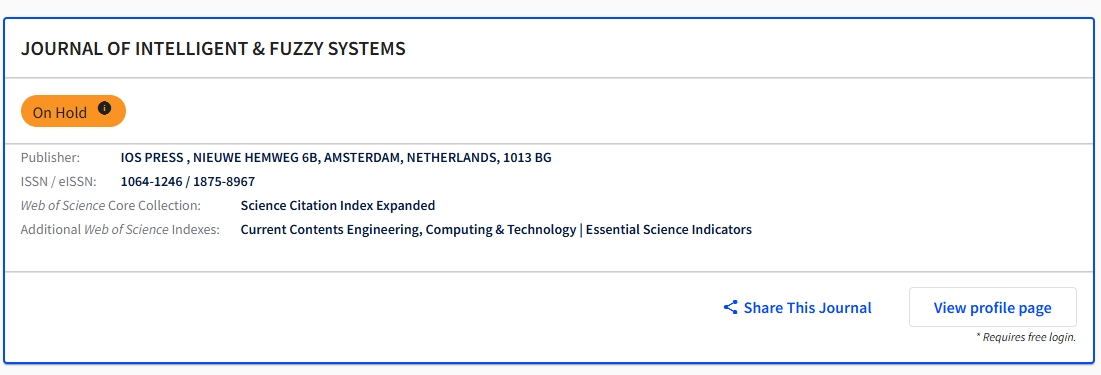
Task: Open the Share This Journal link
Action: tap(798, 308)
